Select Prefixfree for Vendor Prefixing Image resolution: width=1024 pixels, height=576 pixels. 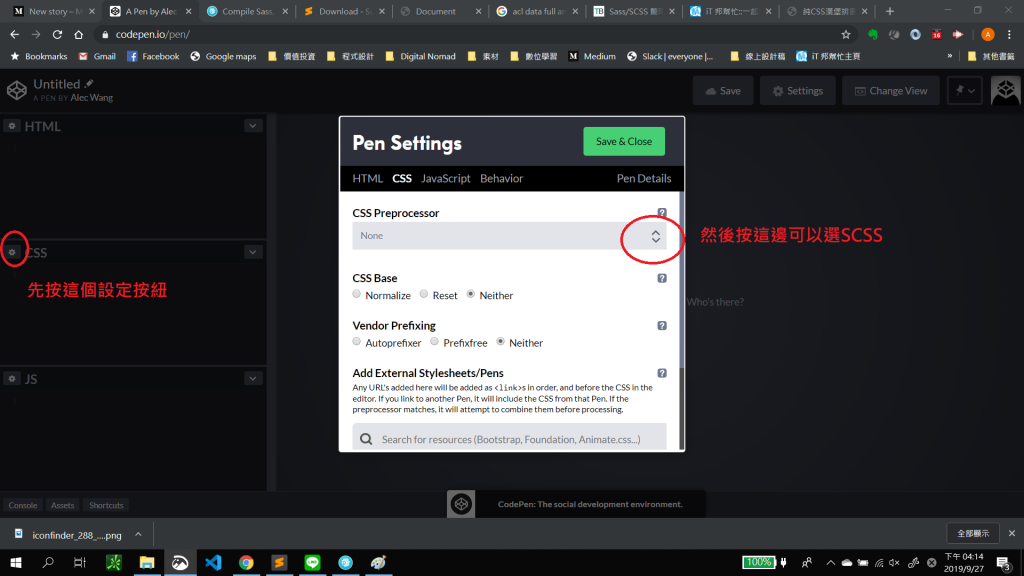click(434, 342)
